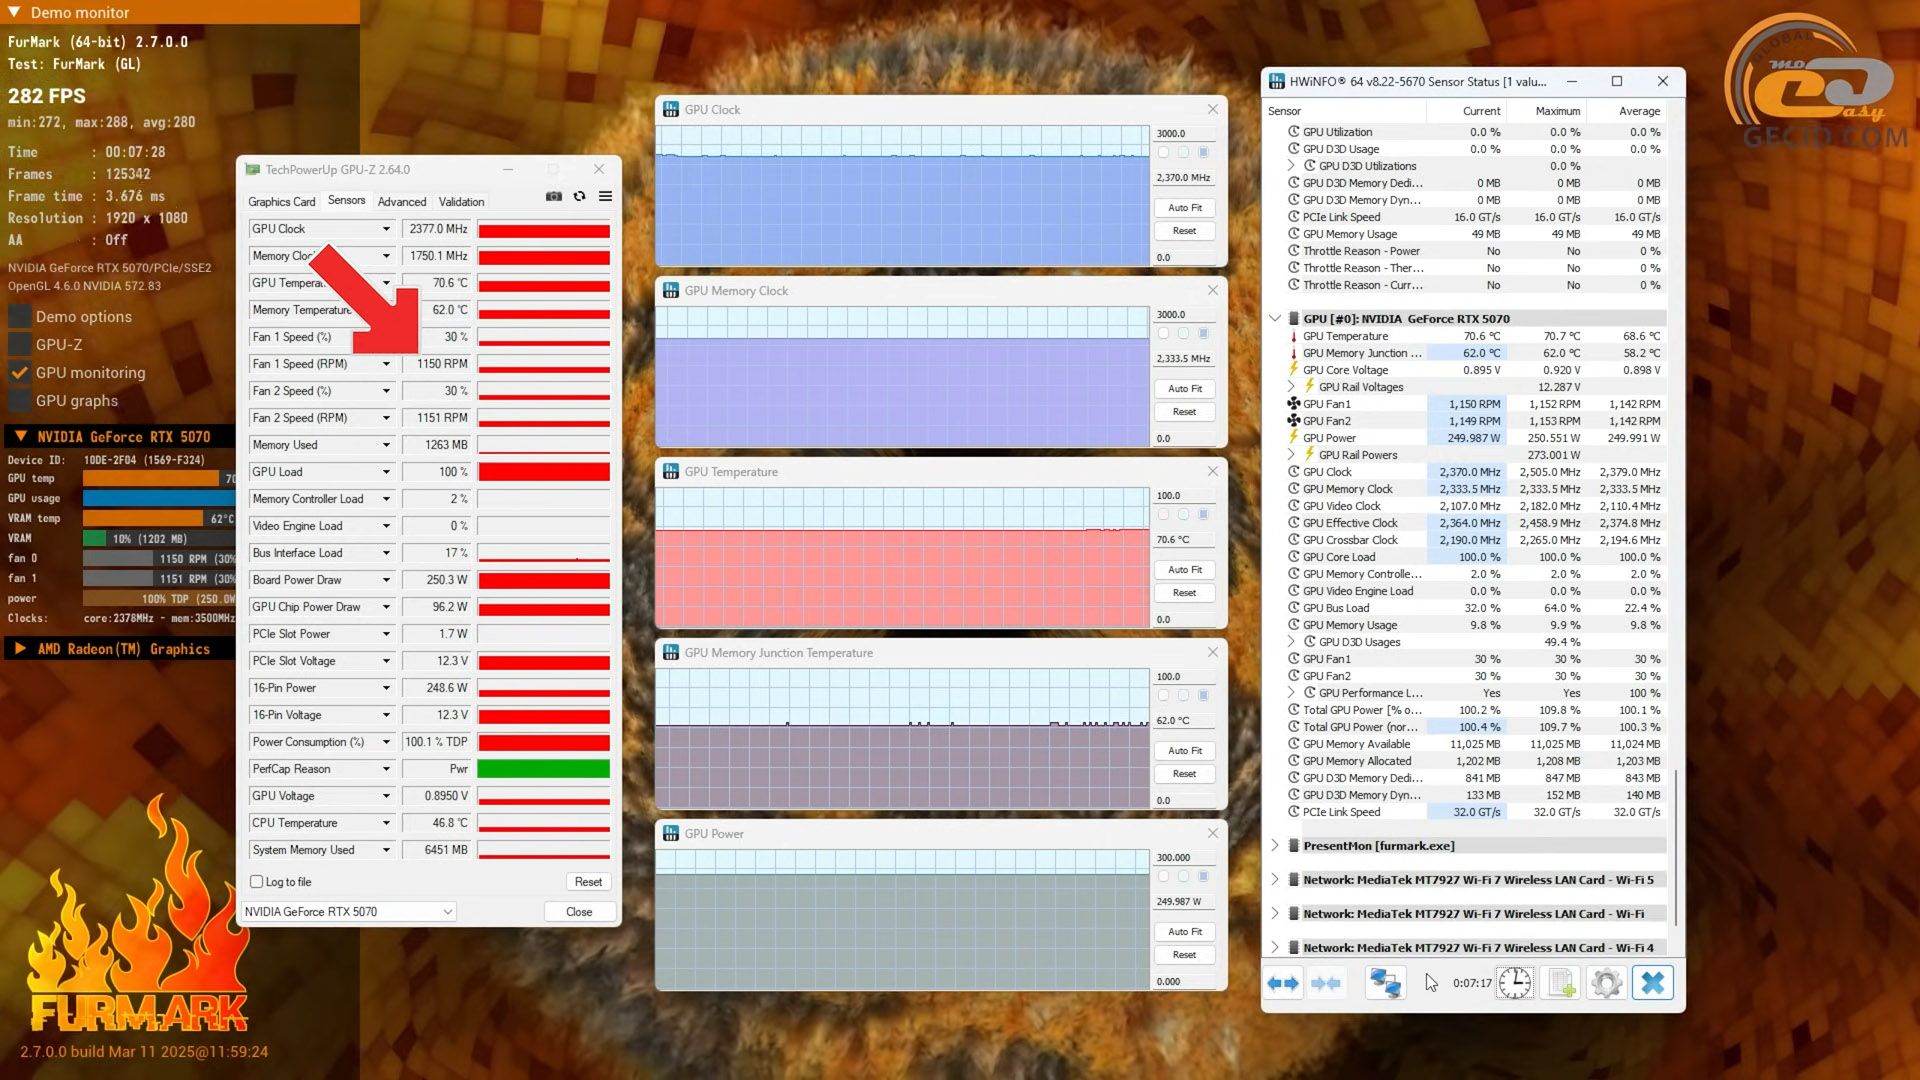Tick the Log to file checkbox

[x=257, y=882]
